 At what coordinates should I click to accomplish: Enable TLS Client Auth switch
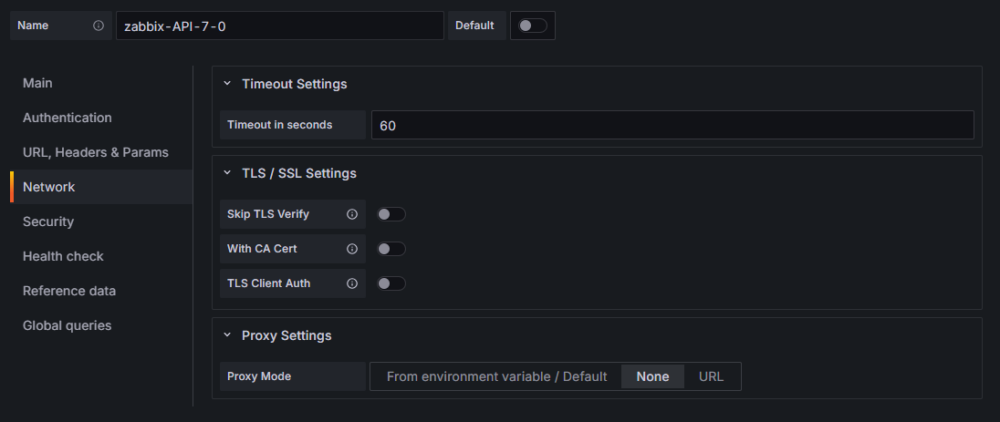click(391, 284)
